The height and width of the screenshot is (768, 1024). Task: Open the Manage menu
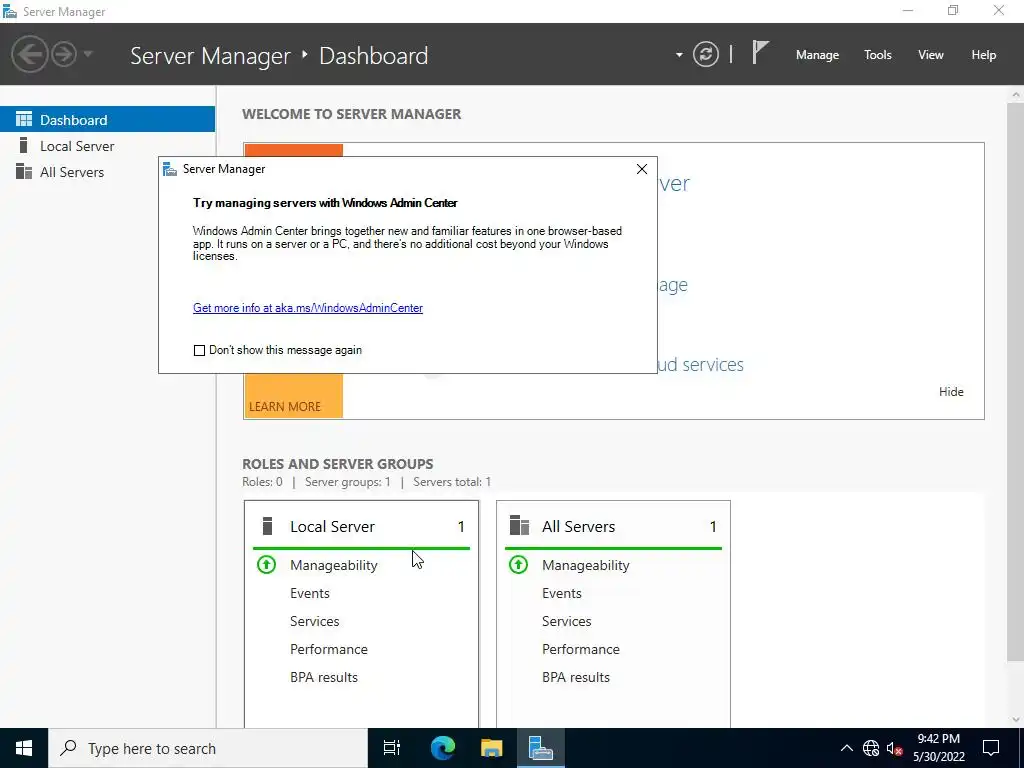[817, 55]
